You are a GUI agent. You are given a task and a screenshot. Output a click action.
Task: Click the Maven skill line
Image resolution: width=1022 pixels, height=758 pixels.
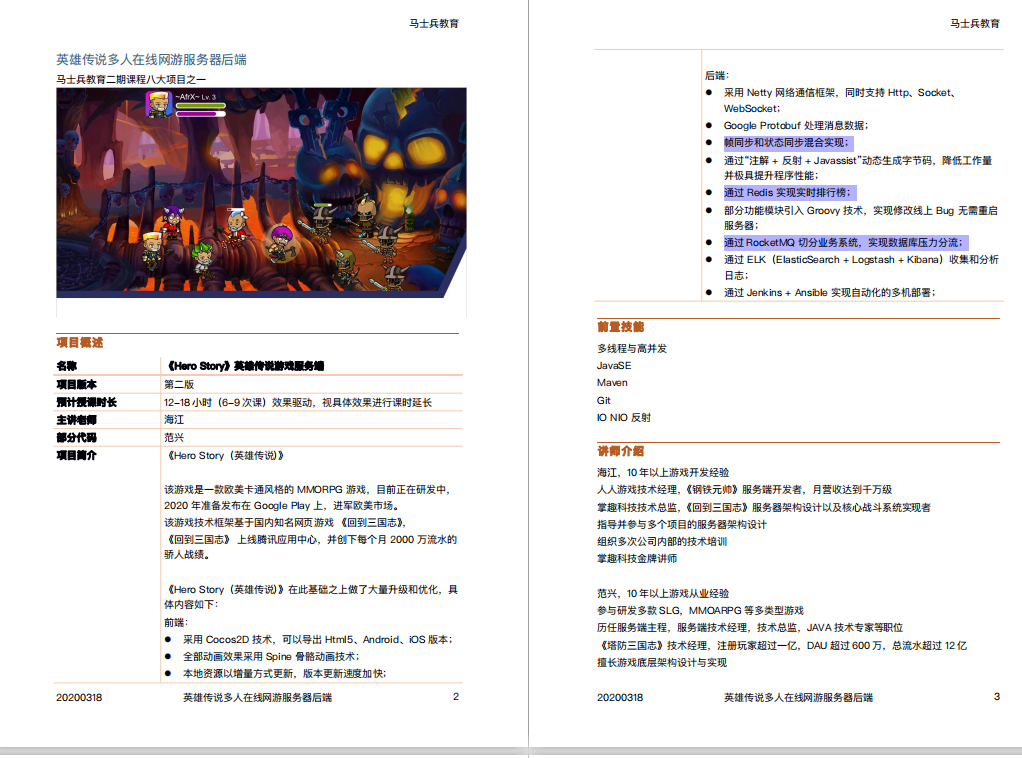(612, 383)
